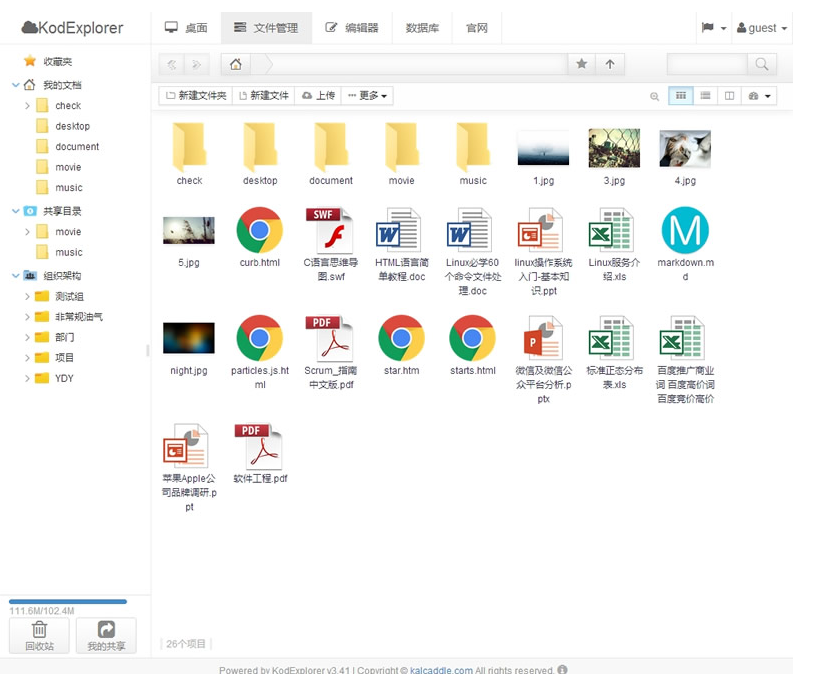Image resolution: width=813 pixels, height=674 pixels.
Task: Toggle the starred favorites section (收藏夹)
Action: pos(57,60)
